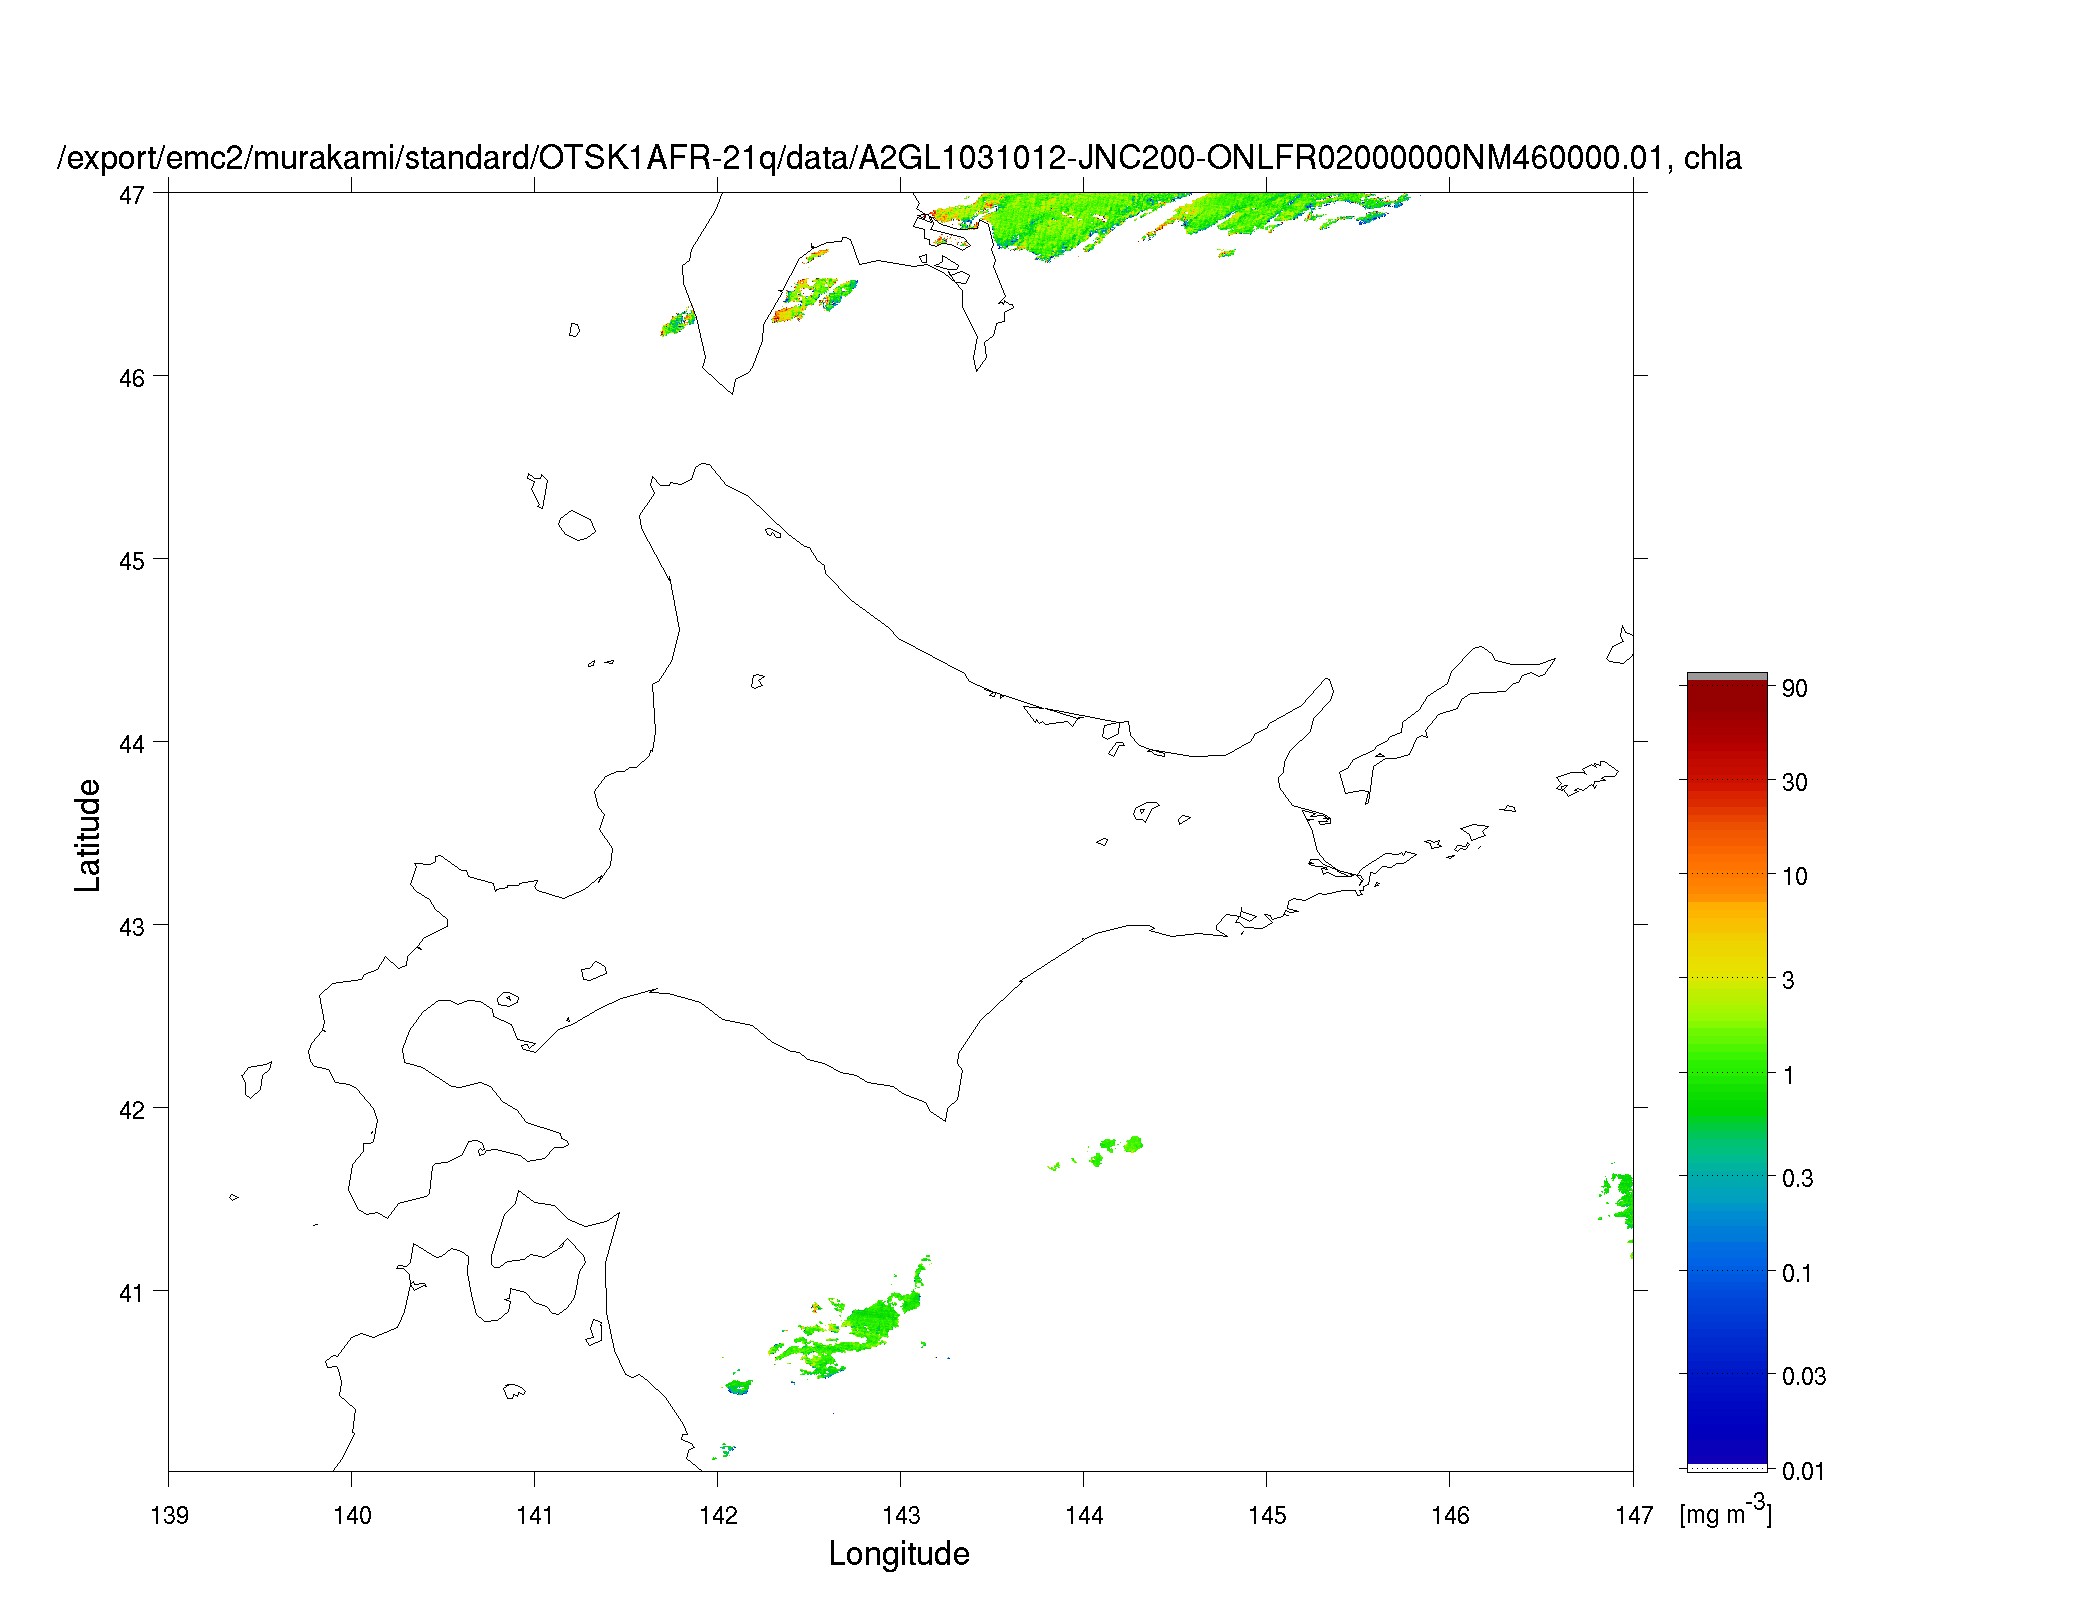Pick the gray cap atop the colorbar
The image size is (2099, 1600).
tap(1727, 677)
